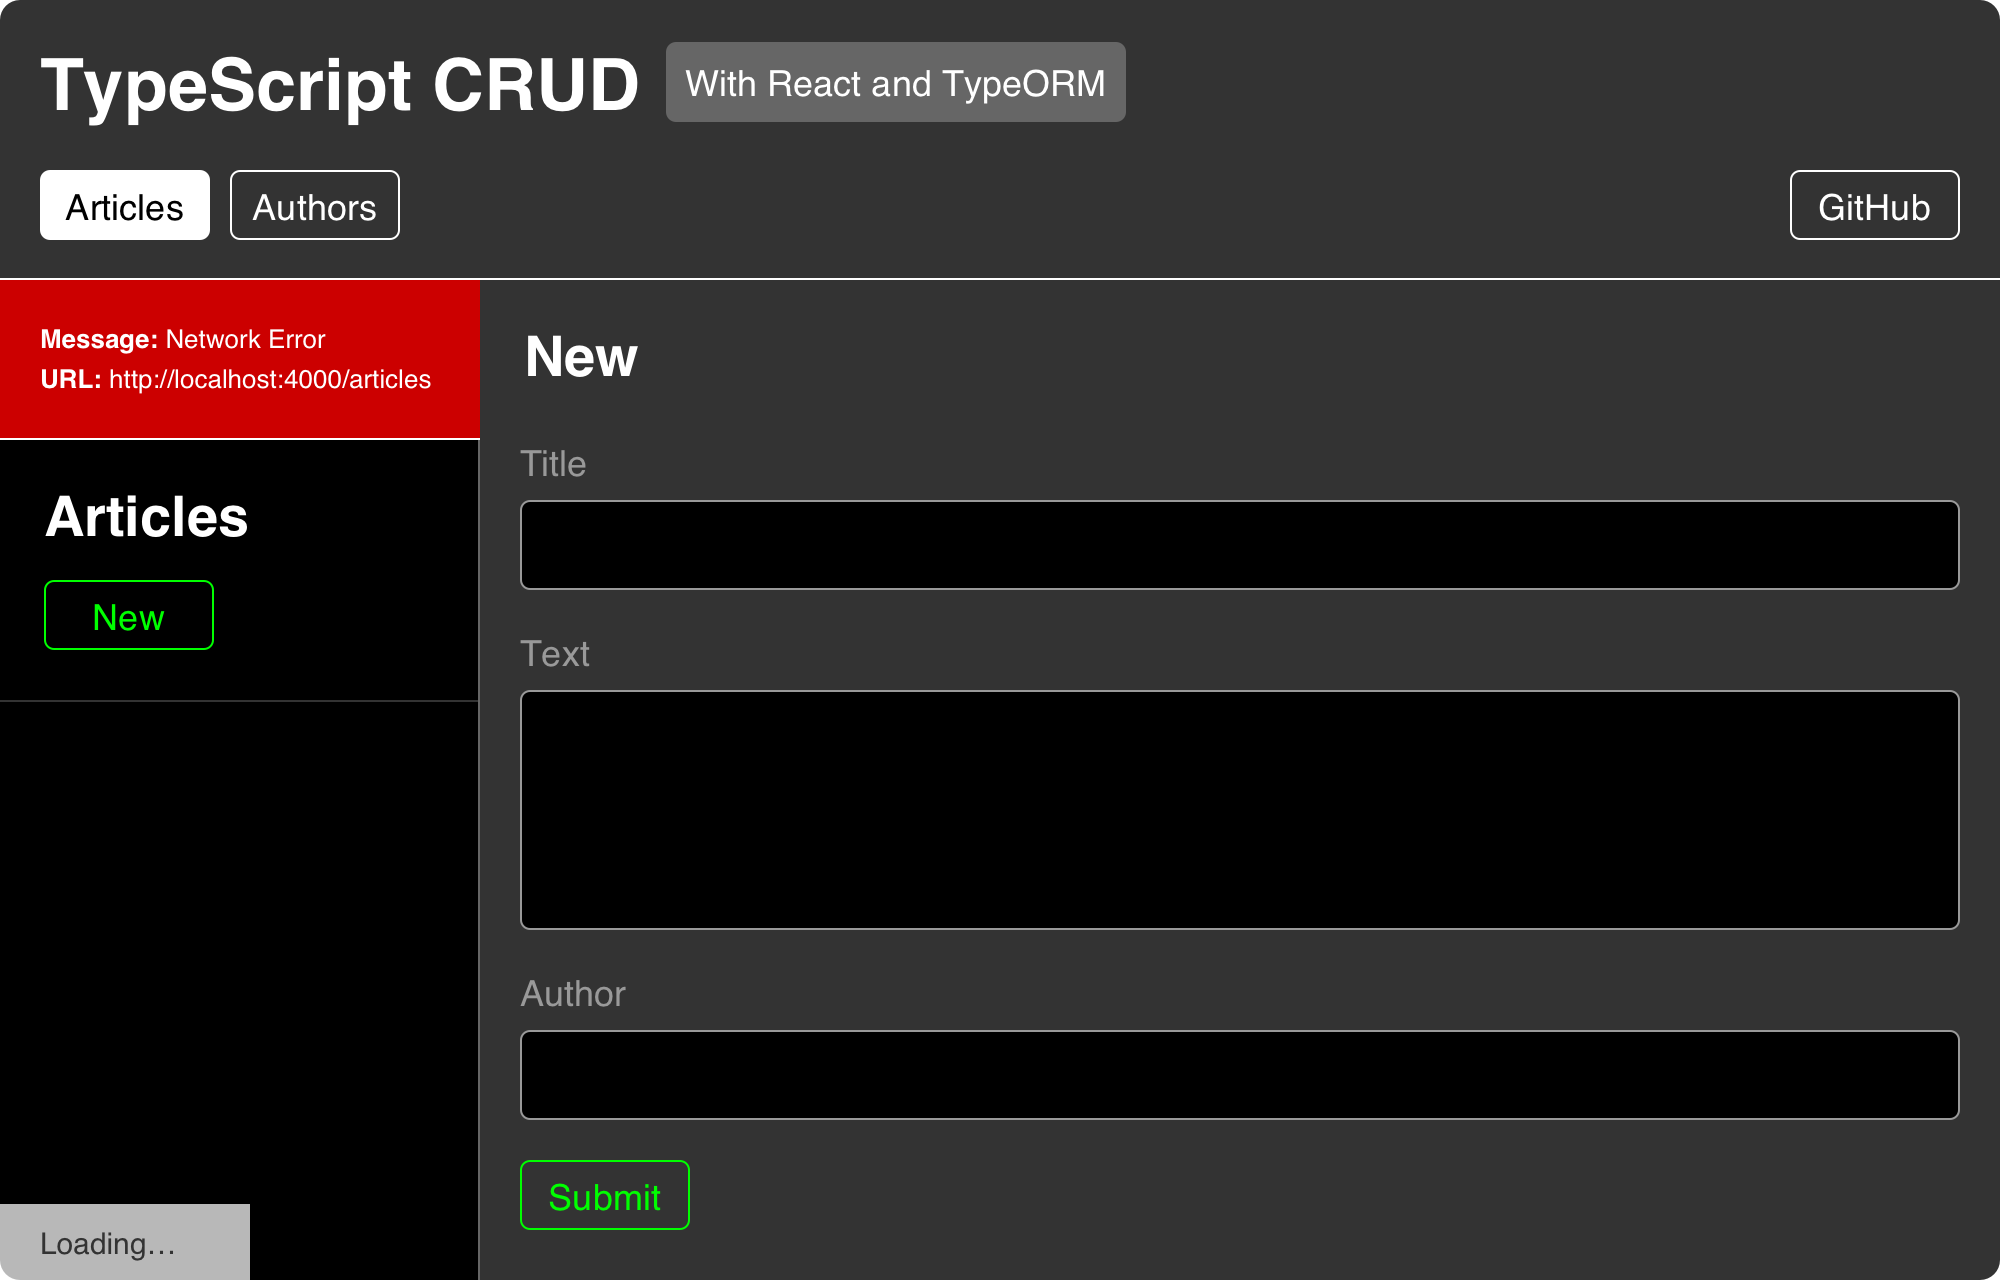
Task: Click the error URL http://localhost:4000/articles
Action: [x=270, y=379]
